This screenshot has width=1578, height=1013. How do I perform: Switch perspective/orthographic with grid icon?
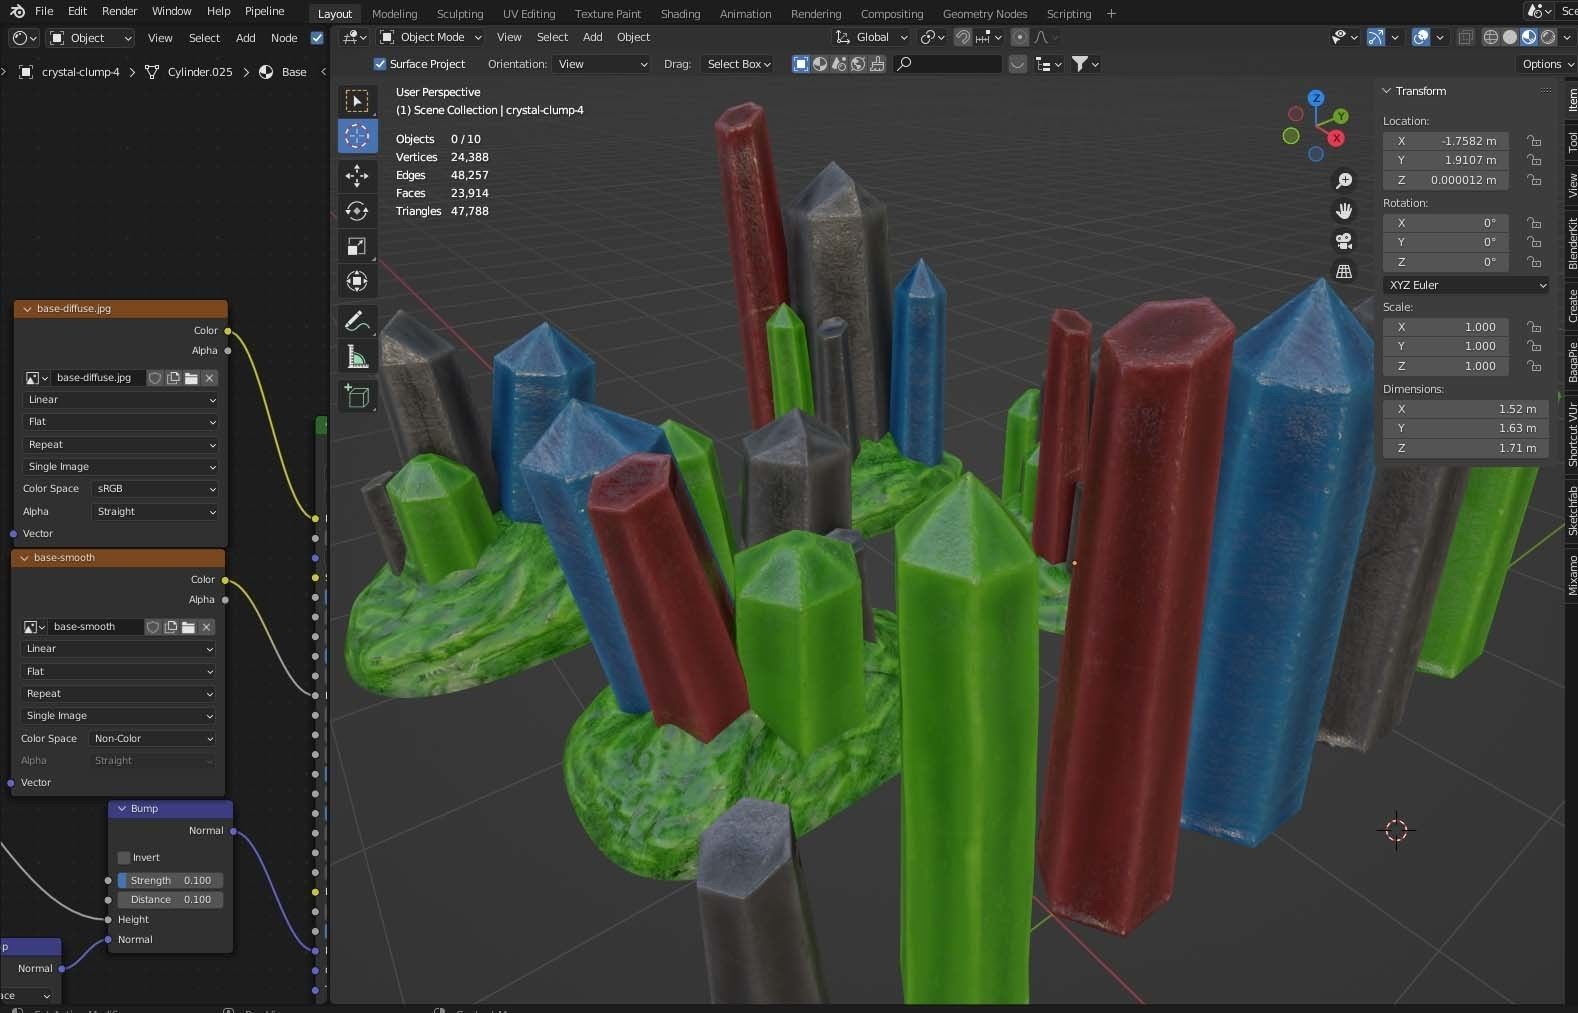pos(1344,271)
